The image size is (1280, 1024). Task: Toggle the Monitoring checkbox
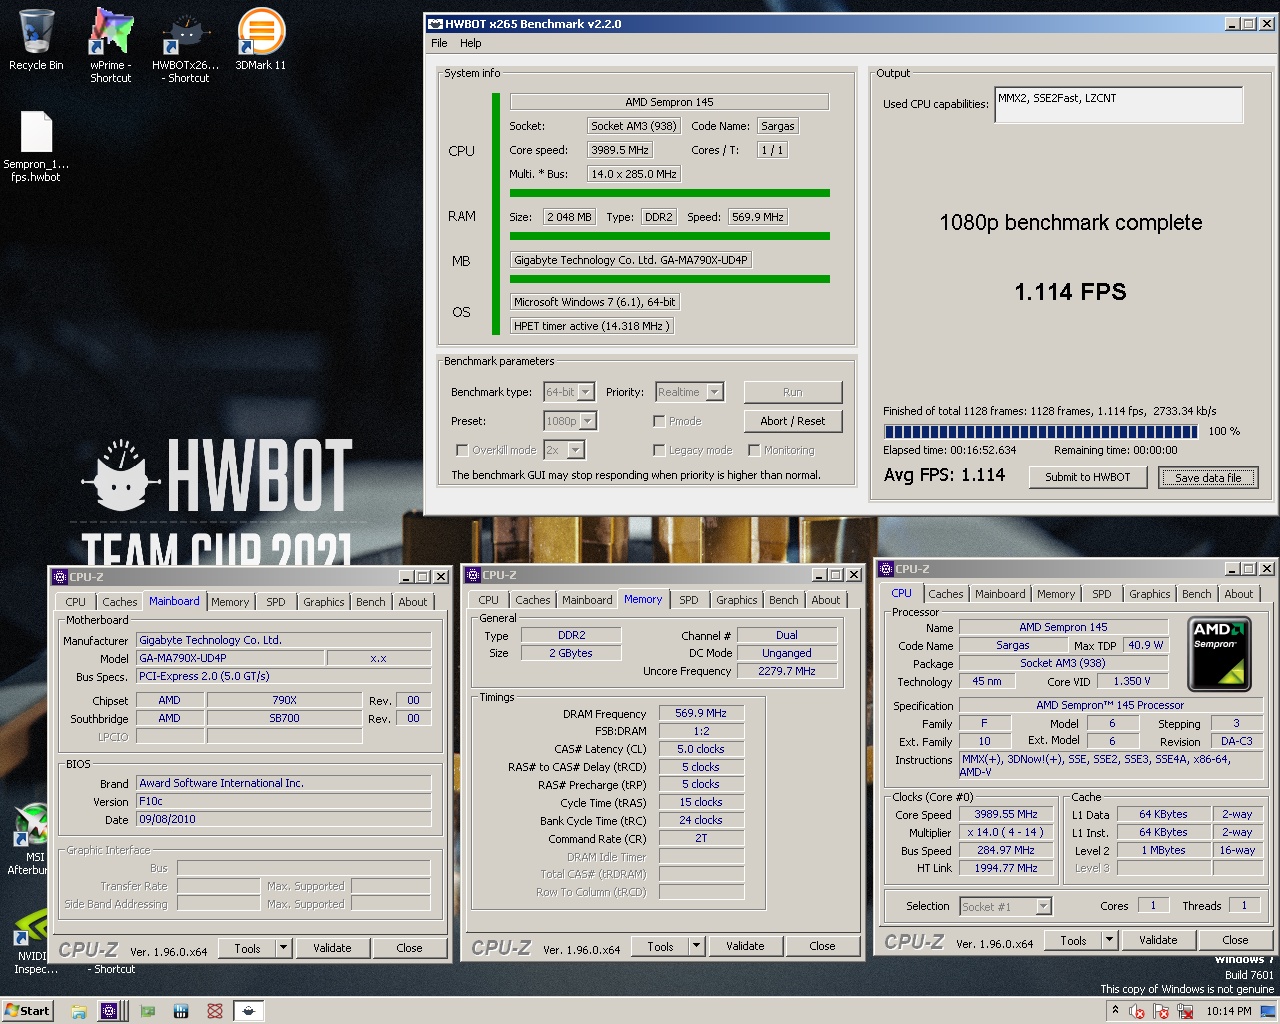[x=754, y=450]
